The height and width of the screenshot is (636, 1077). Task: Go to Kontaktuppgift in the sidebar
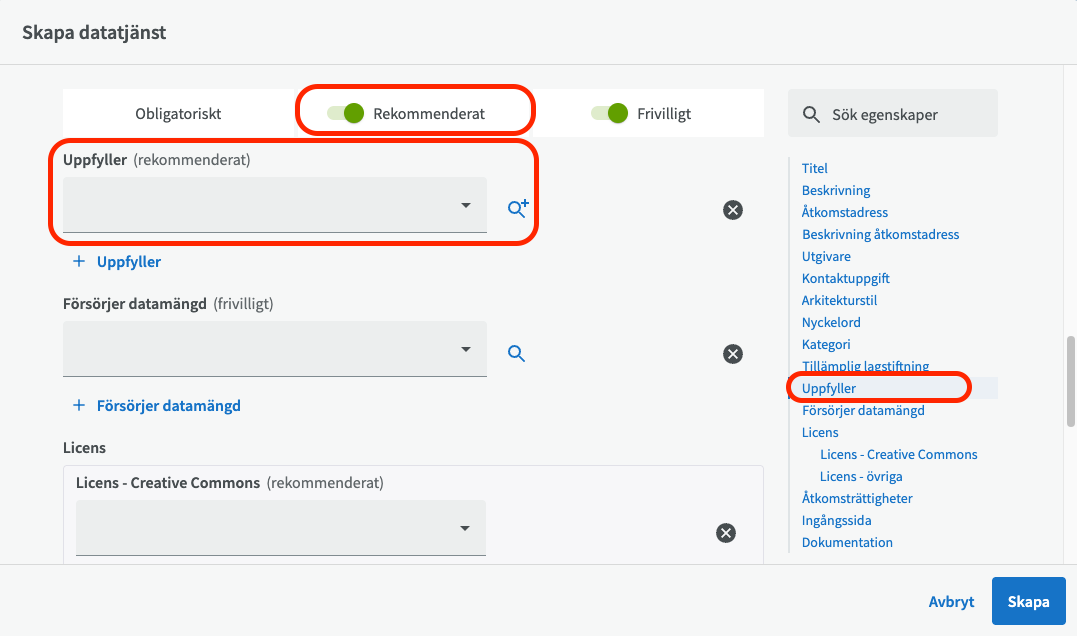coord(845,278)
